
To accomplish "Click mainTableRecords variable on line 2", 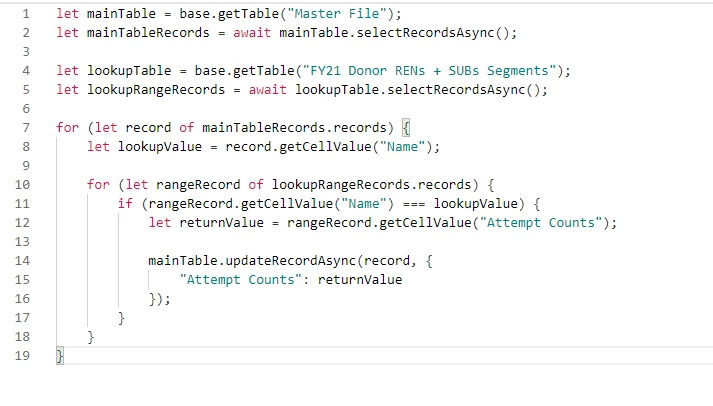I will pos(148,33).
